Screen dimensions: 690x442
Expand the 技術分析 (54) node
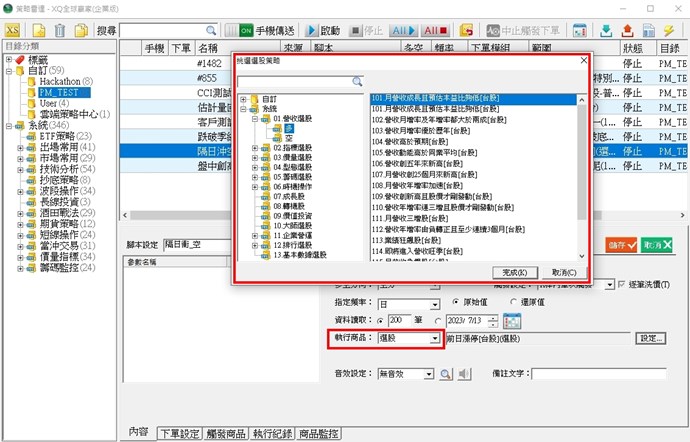pyautogui.click(x=20, y=170)
